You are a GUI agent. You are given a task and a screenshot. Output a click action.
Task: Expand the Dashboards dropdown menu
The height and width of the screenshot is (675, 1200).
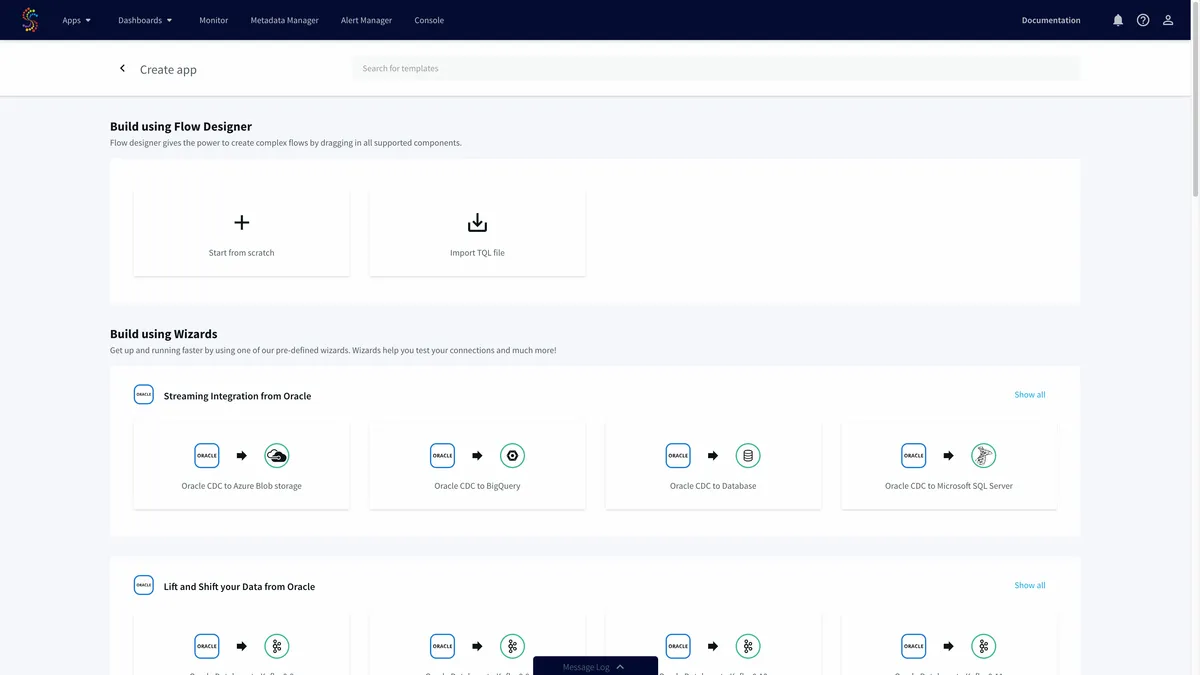tap(145, 20)
